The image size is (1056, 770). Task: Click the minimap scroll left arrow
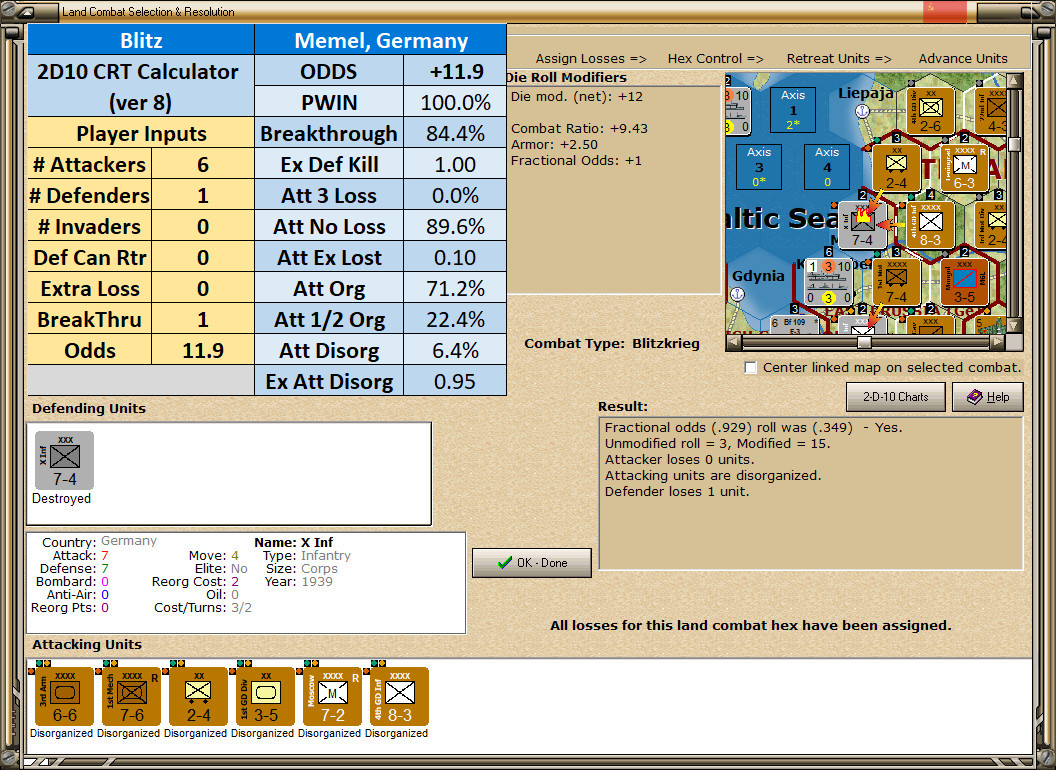(x=734, y=342)
